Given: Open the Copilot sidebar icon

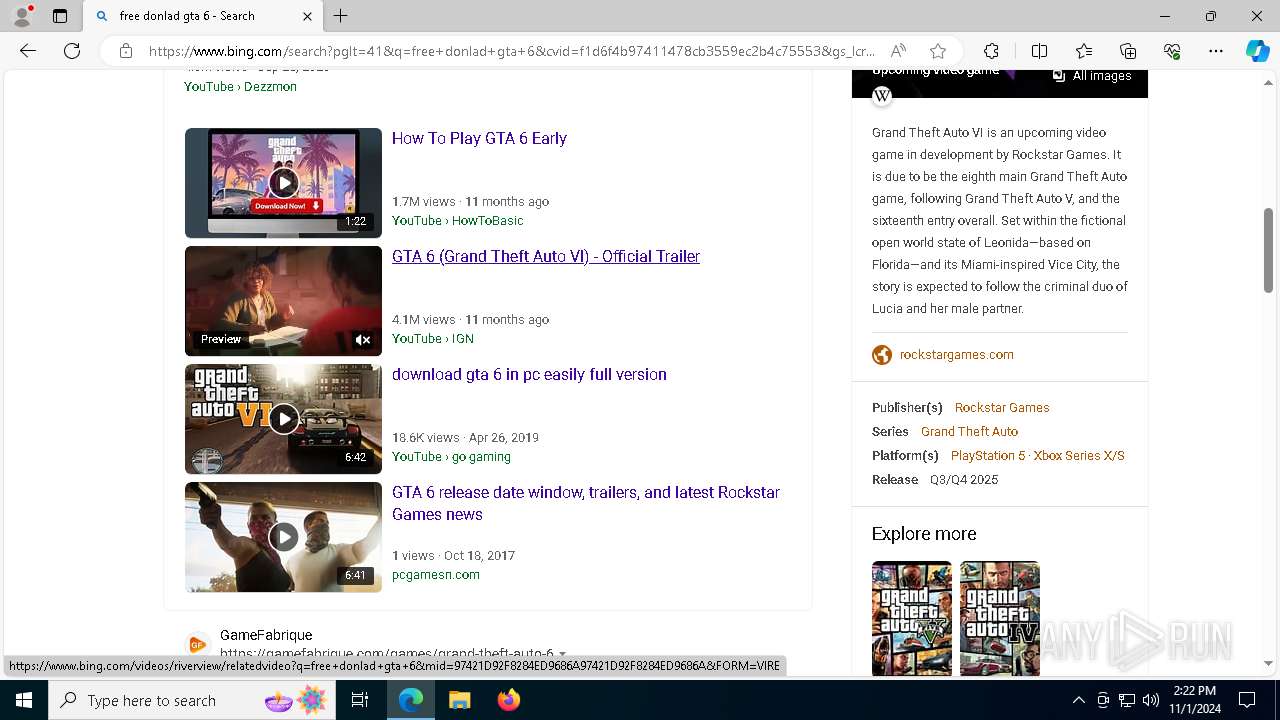Looking at the screenshot, I should (x=1257, y=51).
